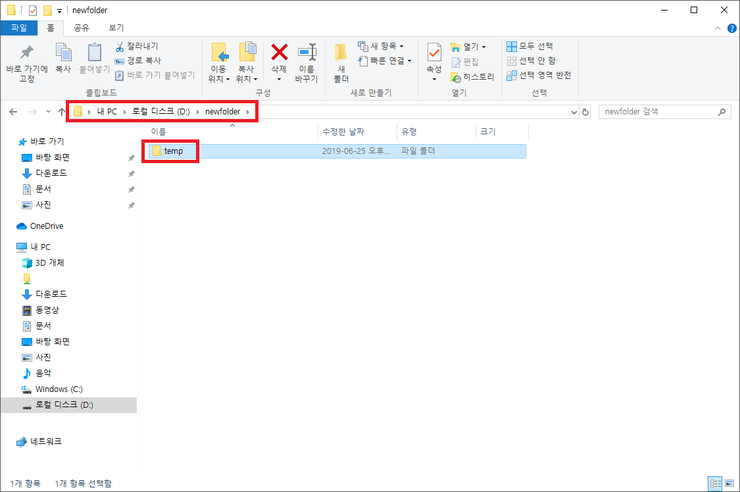Click the Rename (이름 바꾸기) ribbon icon
Screen dimensions: 740x492
click(x=307, y=53)
